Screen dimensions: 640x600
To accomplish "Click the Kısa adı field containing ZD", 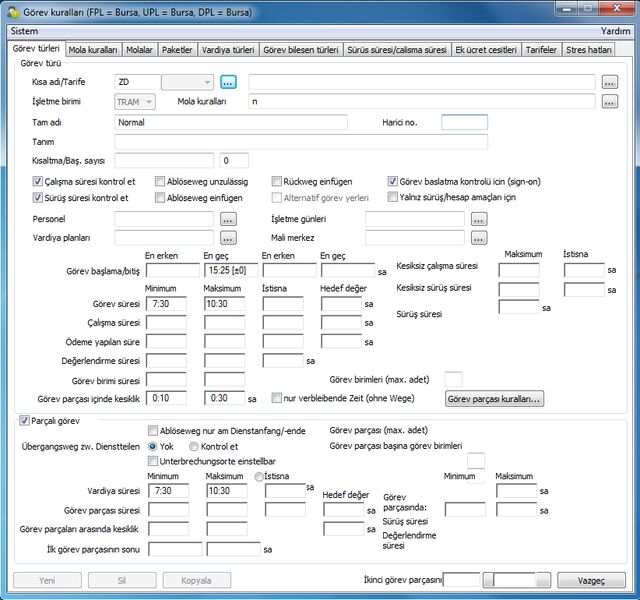I will 137,82.
